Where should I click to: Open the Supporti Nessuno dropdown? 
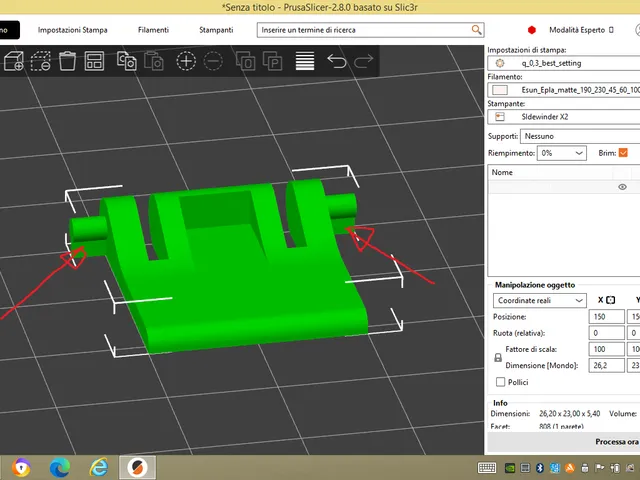pos(580,136)
